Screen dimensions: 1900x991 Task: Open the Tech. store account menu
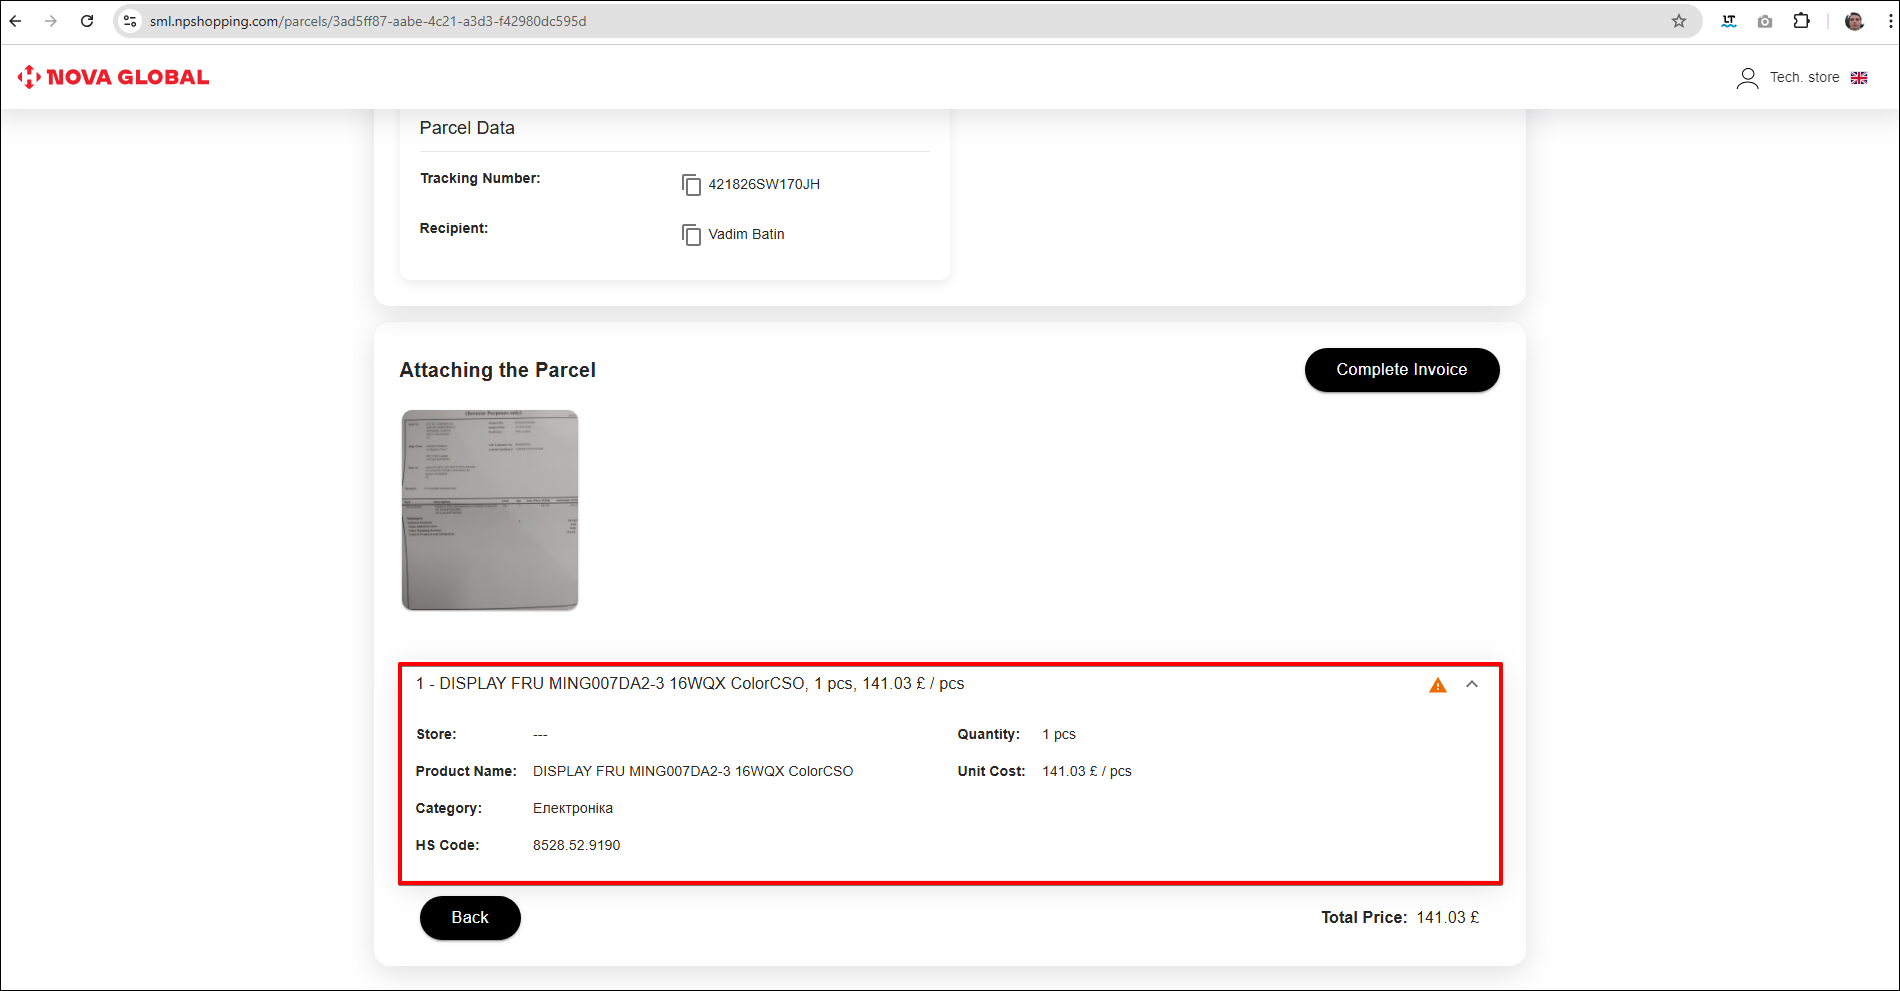pos(1804,78)
